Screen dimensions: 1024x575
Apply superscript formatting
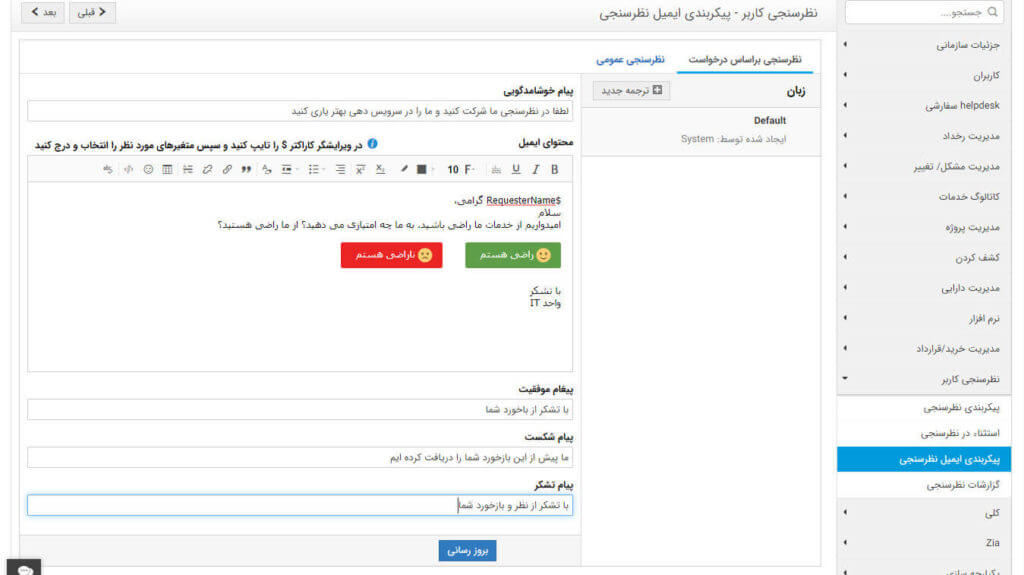click(x=360, y=169)
